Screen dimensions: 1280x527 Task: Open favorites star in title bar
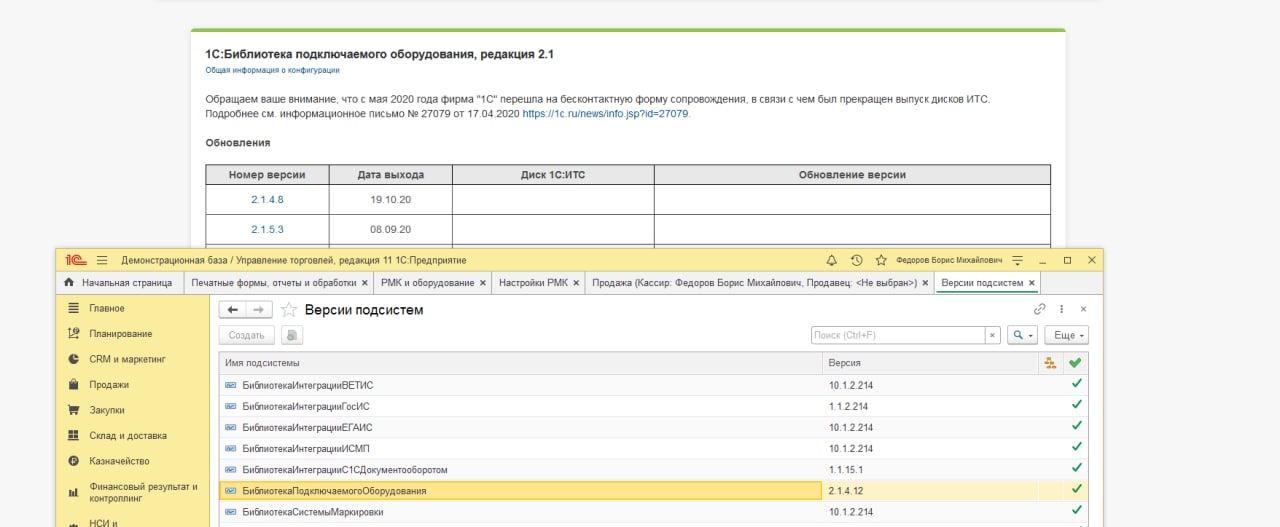pos(881,259)
